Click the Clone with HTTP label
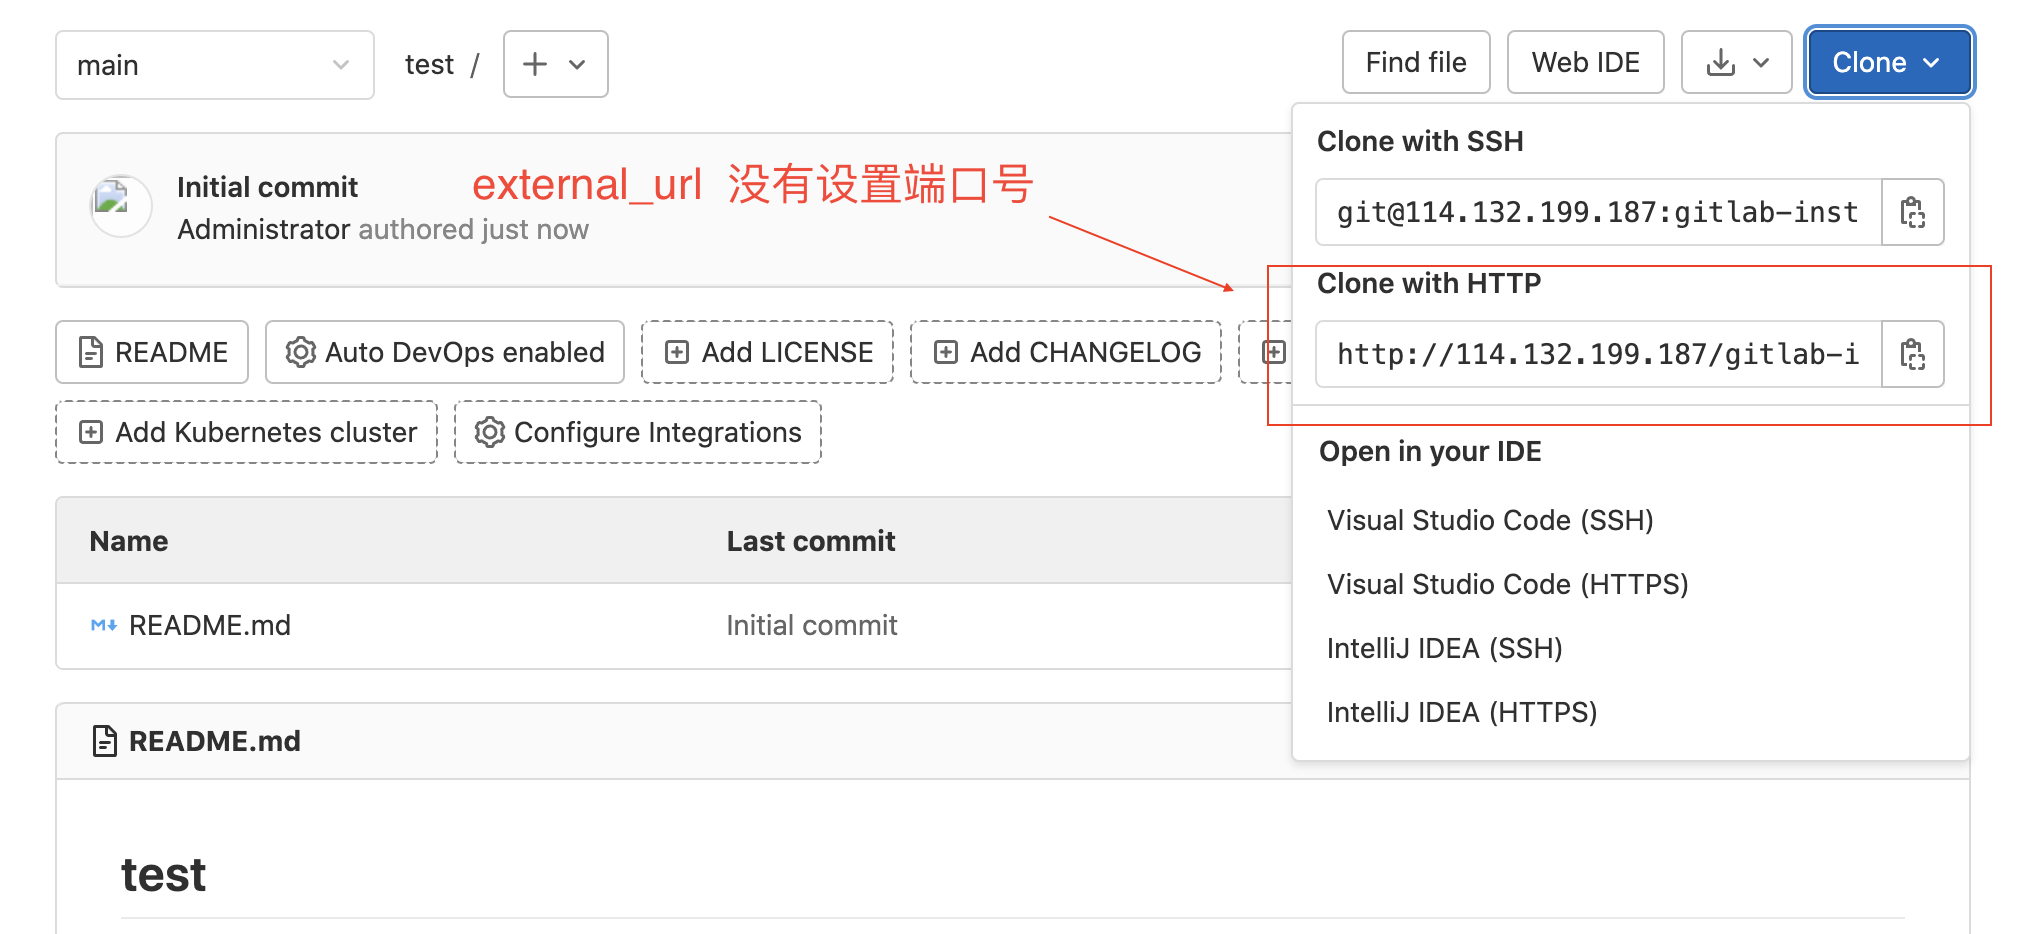The image size is (2034, 934). [1429, 283]
